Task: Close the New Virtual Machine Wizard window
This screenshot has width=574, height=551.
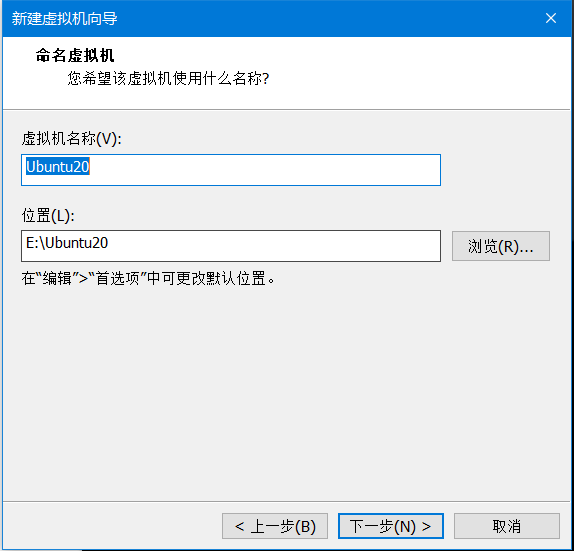Action: click(x=550, y=18)
